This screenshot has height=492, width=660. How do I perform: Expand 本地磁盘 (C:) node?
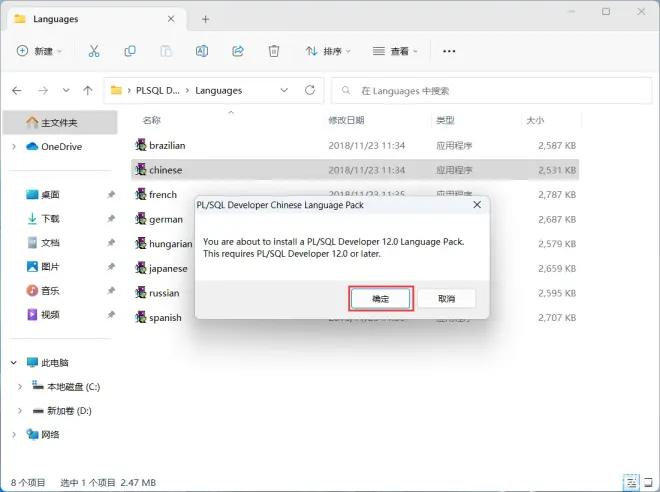pyautogui.click(x=20, y=386)
